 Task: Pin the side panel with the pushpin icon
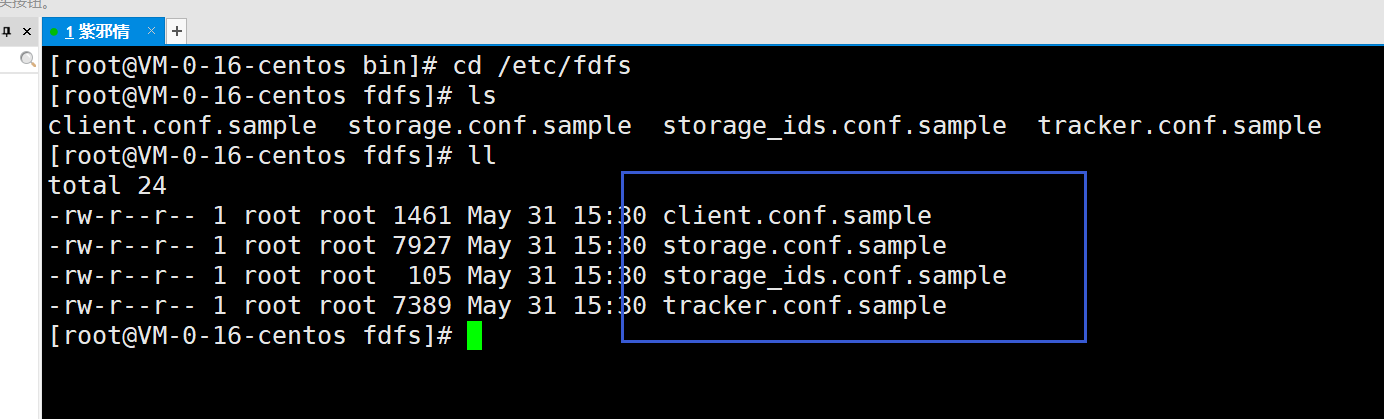(x=7, y=32)
